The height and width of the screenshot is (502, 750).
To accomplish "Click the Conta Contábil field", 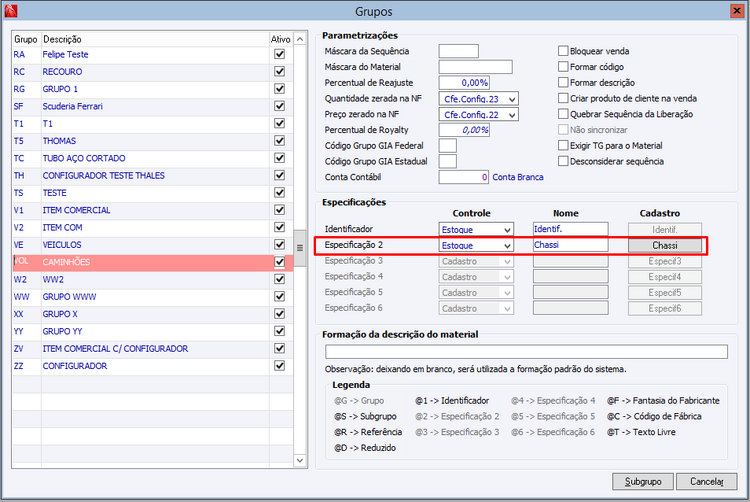I will tap(464, 177).
